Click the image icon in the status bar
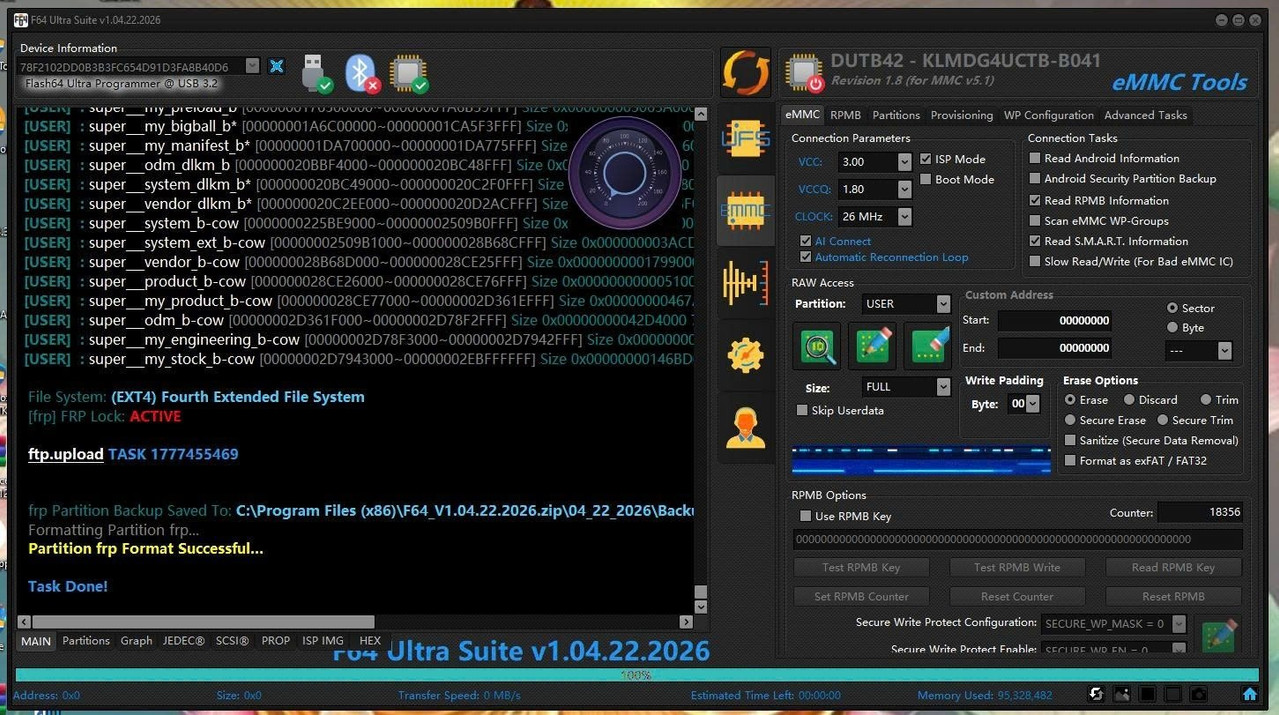This screenshot has height=715, width=1279. pyautogui.click(x=1122, y=694)
